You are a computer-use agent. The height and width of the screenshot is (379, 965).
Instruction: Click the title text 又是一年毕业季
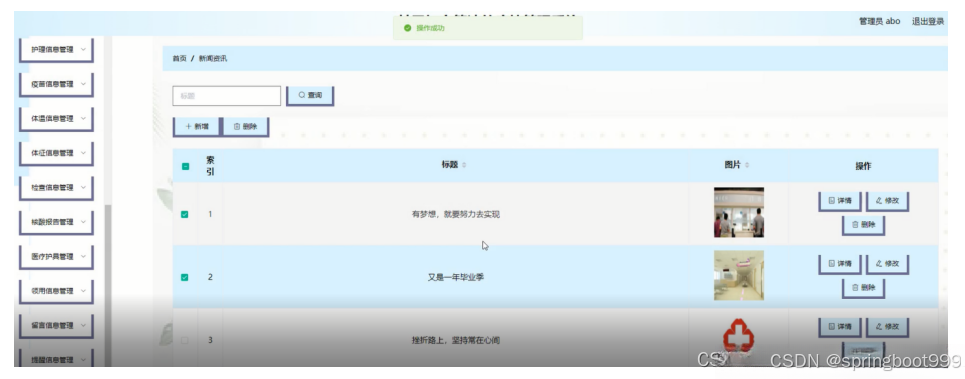coord(455,277)
